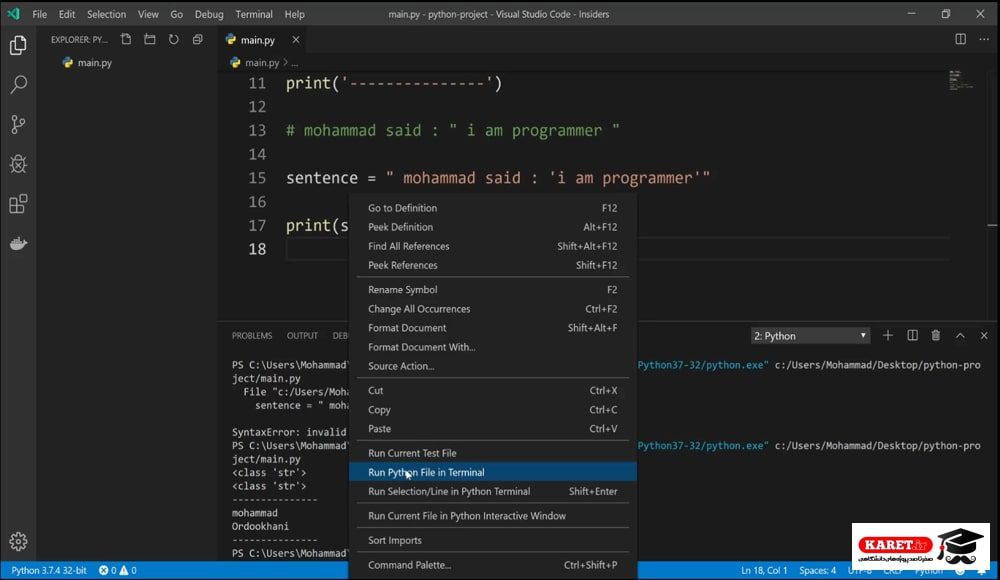Open the Extensions view icon
Screen dimensions: 1000x580
pos(18,204)
